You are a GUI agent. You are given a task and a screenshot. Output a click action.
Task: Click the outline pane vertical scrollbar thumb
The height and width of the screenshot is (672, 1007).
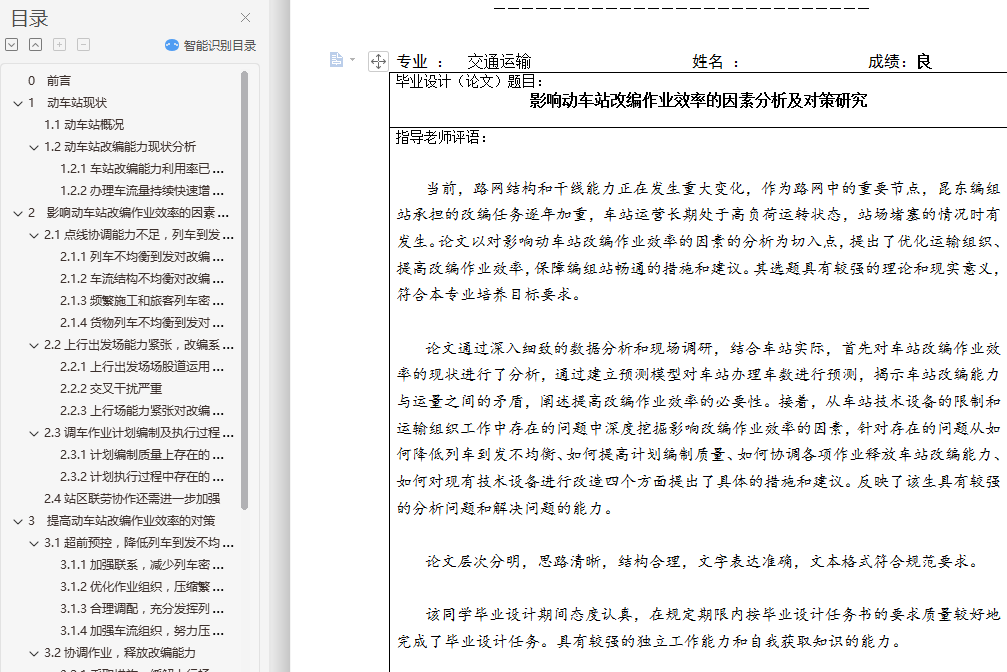point(244,290)
